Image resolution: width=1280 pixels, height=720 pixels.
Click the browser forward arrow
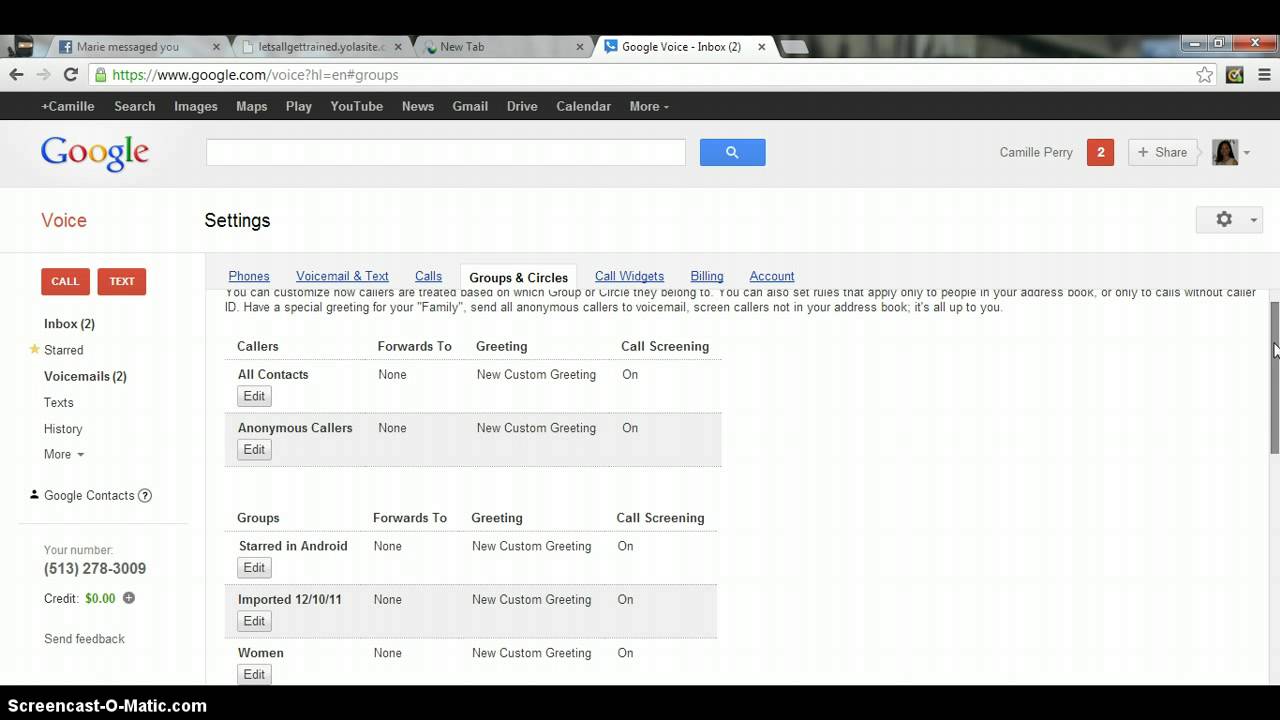pyautogui.click(x=43, y=75)
